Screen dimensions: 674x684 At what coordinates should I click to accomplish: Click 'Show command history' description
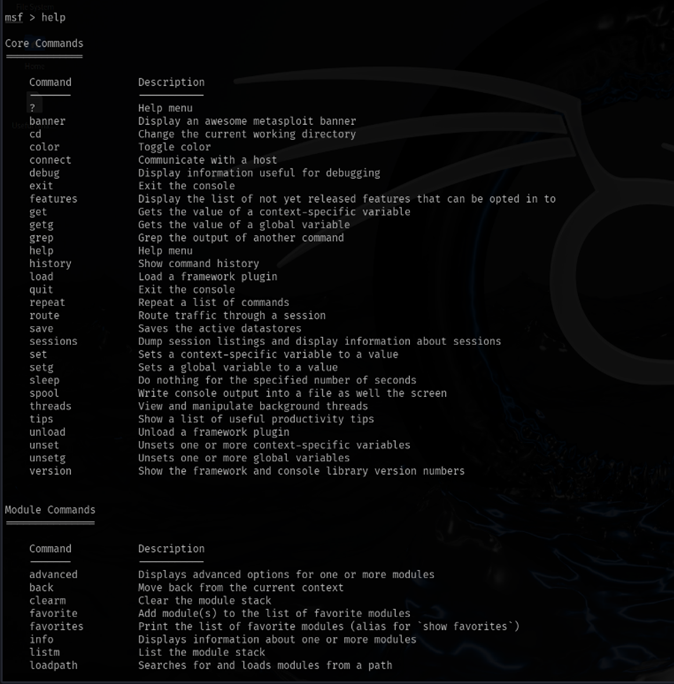coord(198,264)
